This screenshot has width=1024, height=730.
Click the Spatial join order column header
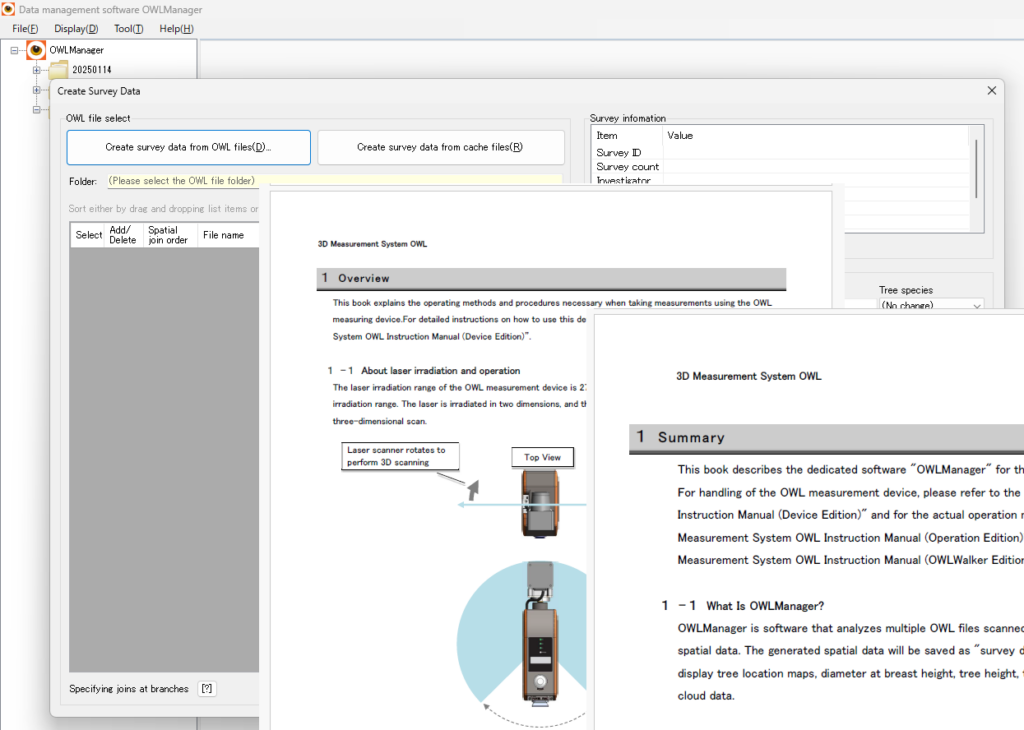tap(169, 235)
